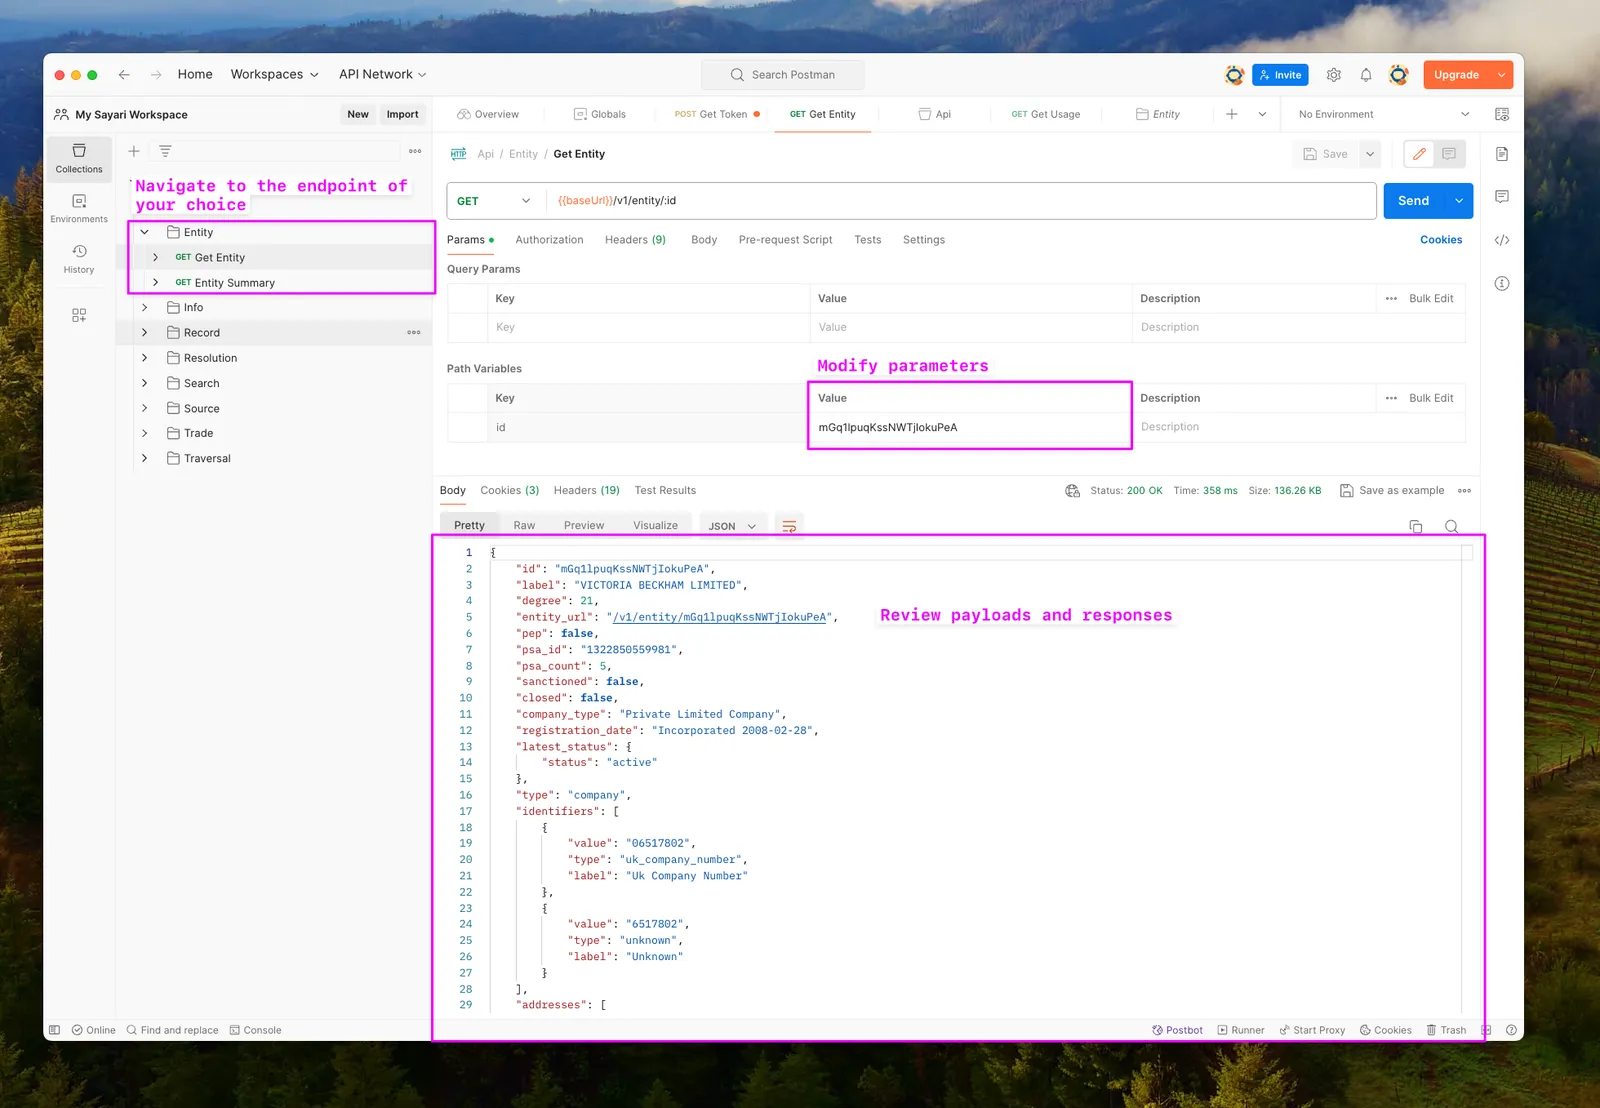The image size is (1600, 1108).
Task: Collapse the Entity folder
Action: (145, 232)
